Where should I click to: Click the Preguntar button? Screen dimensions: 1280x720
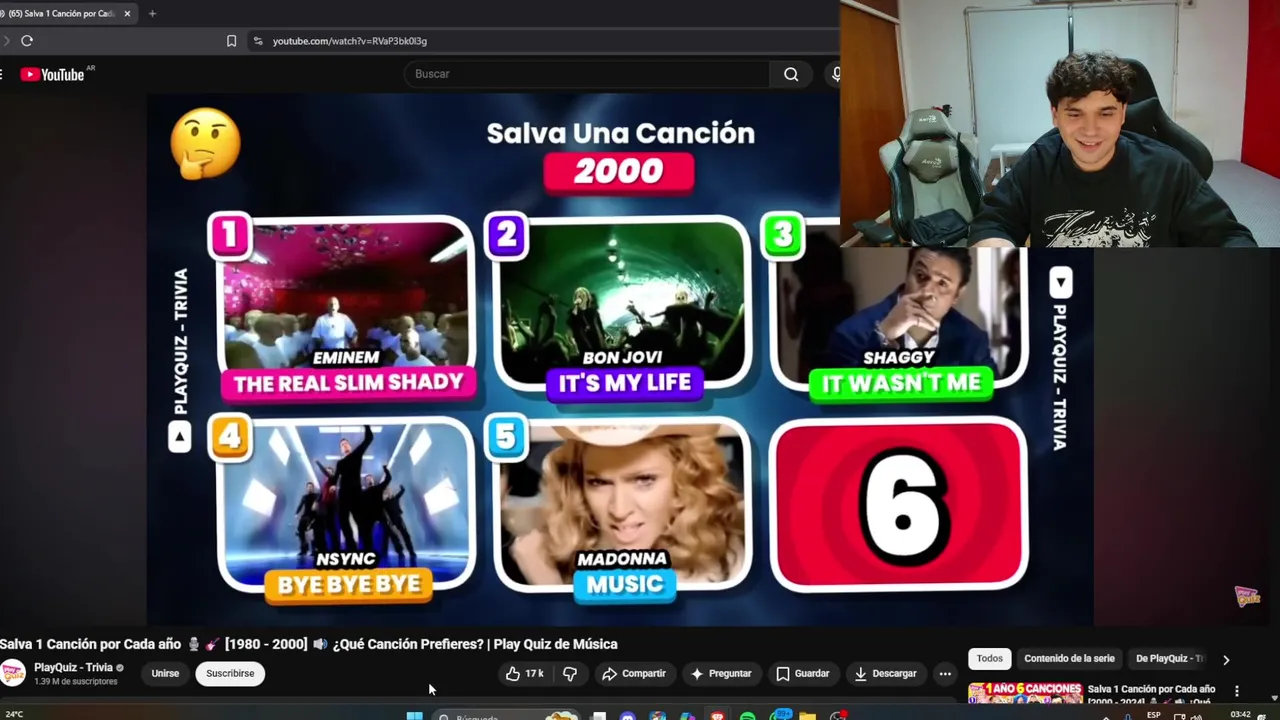(x=720, y=674)
